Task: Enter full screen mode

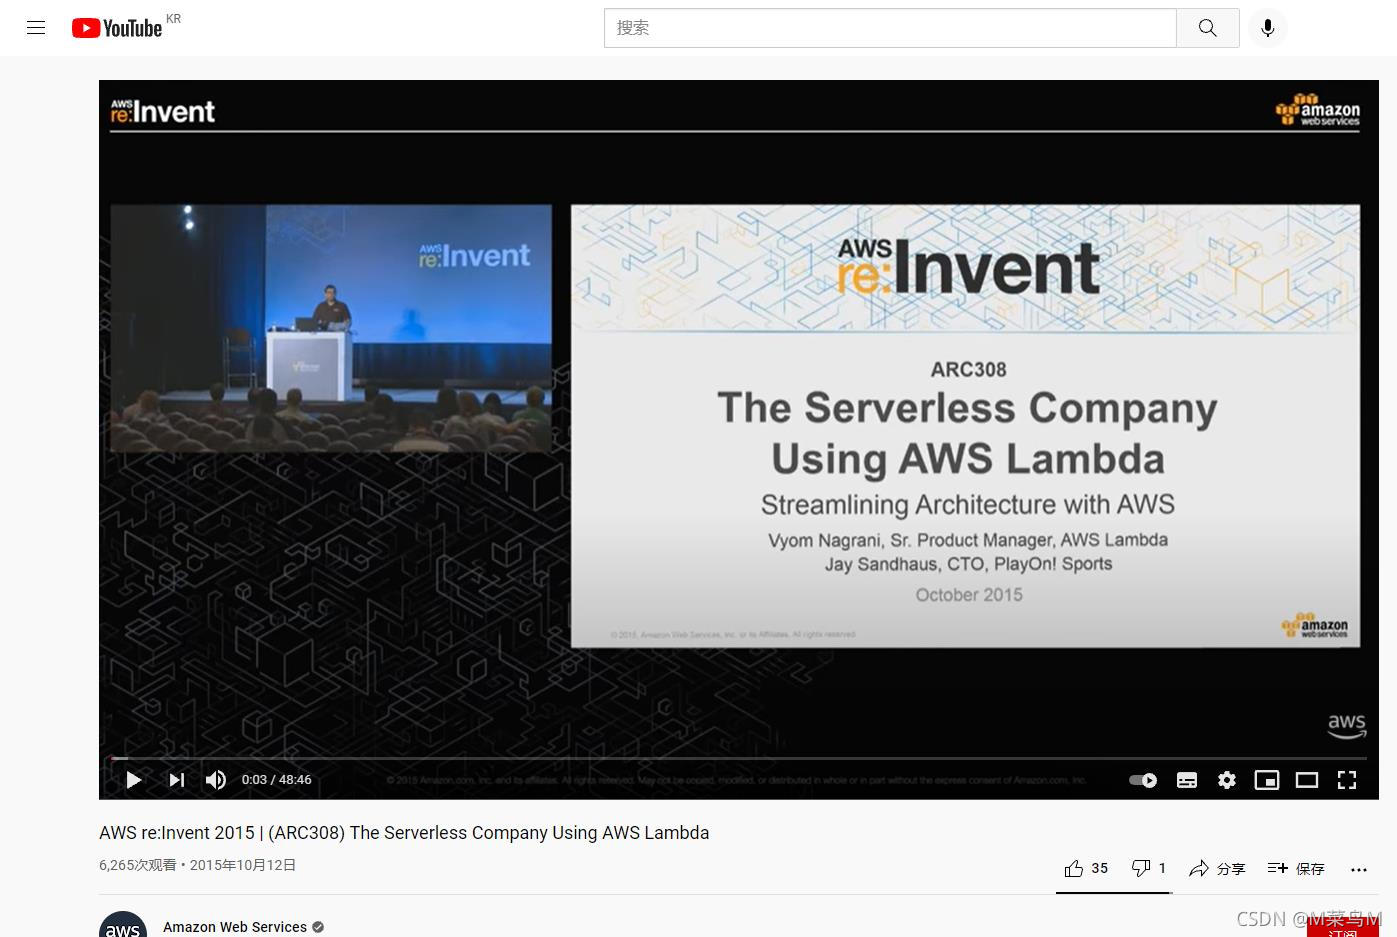Action: tap(1347, 780)
